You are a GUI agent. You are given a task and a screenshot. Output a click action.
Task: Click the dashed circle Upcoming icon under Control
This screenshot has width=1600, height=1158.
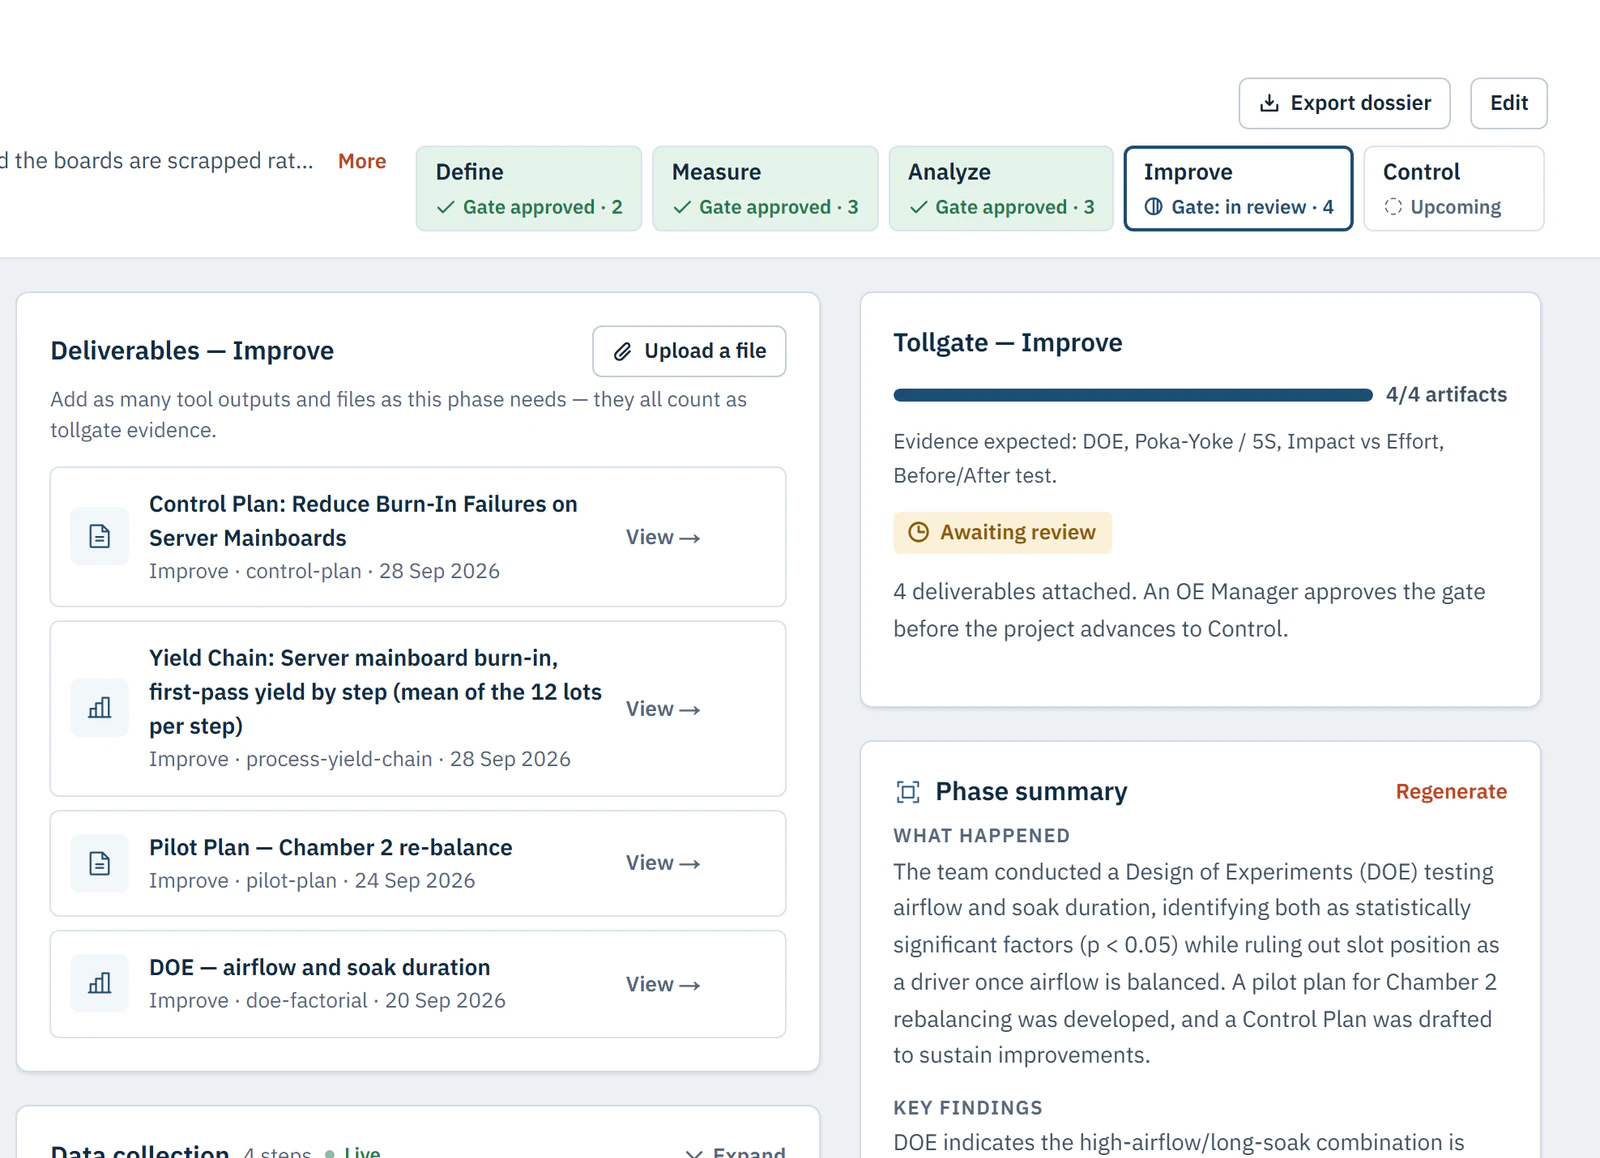point(1393,207)
